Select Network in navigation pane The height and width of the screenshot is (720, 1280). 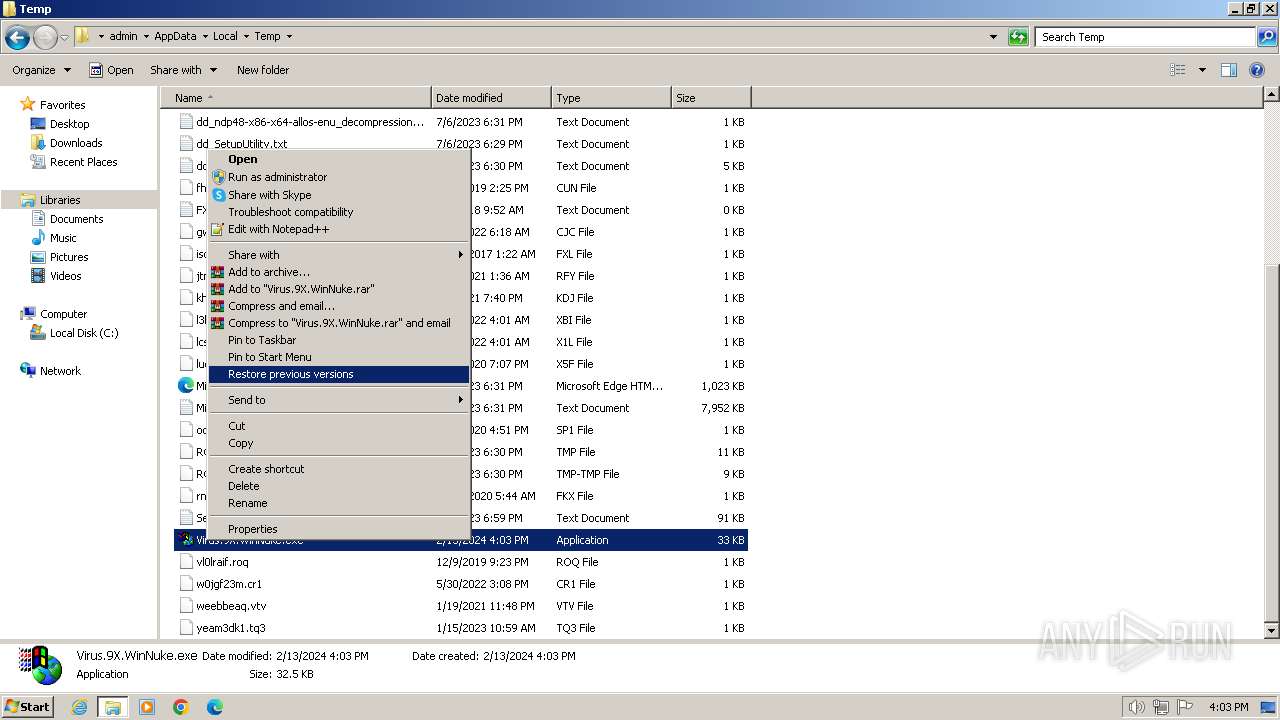pyautogui.click(x=60, y=371)
